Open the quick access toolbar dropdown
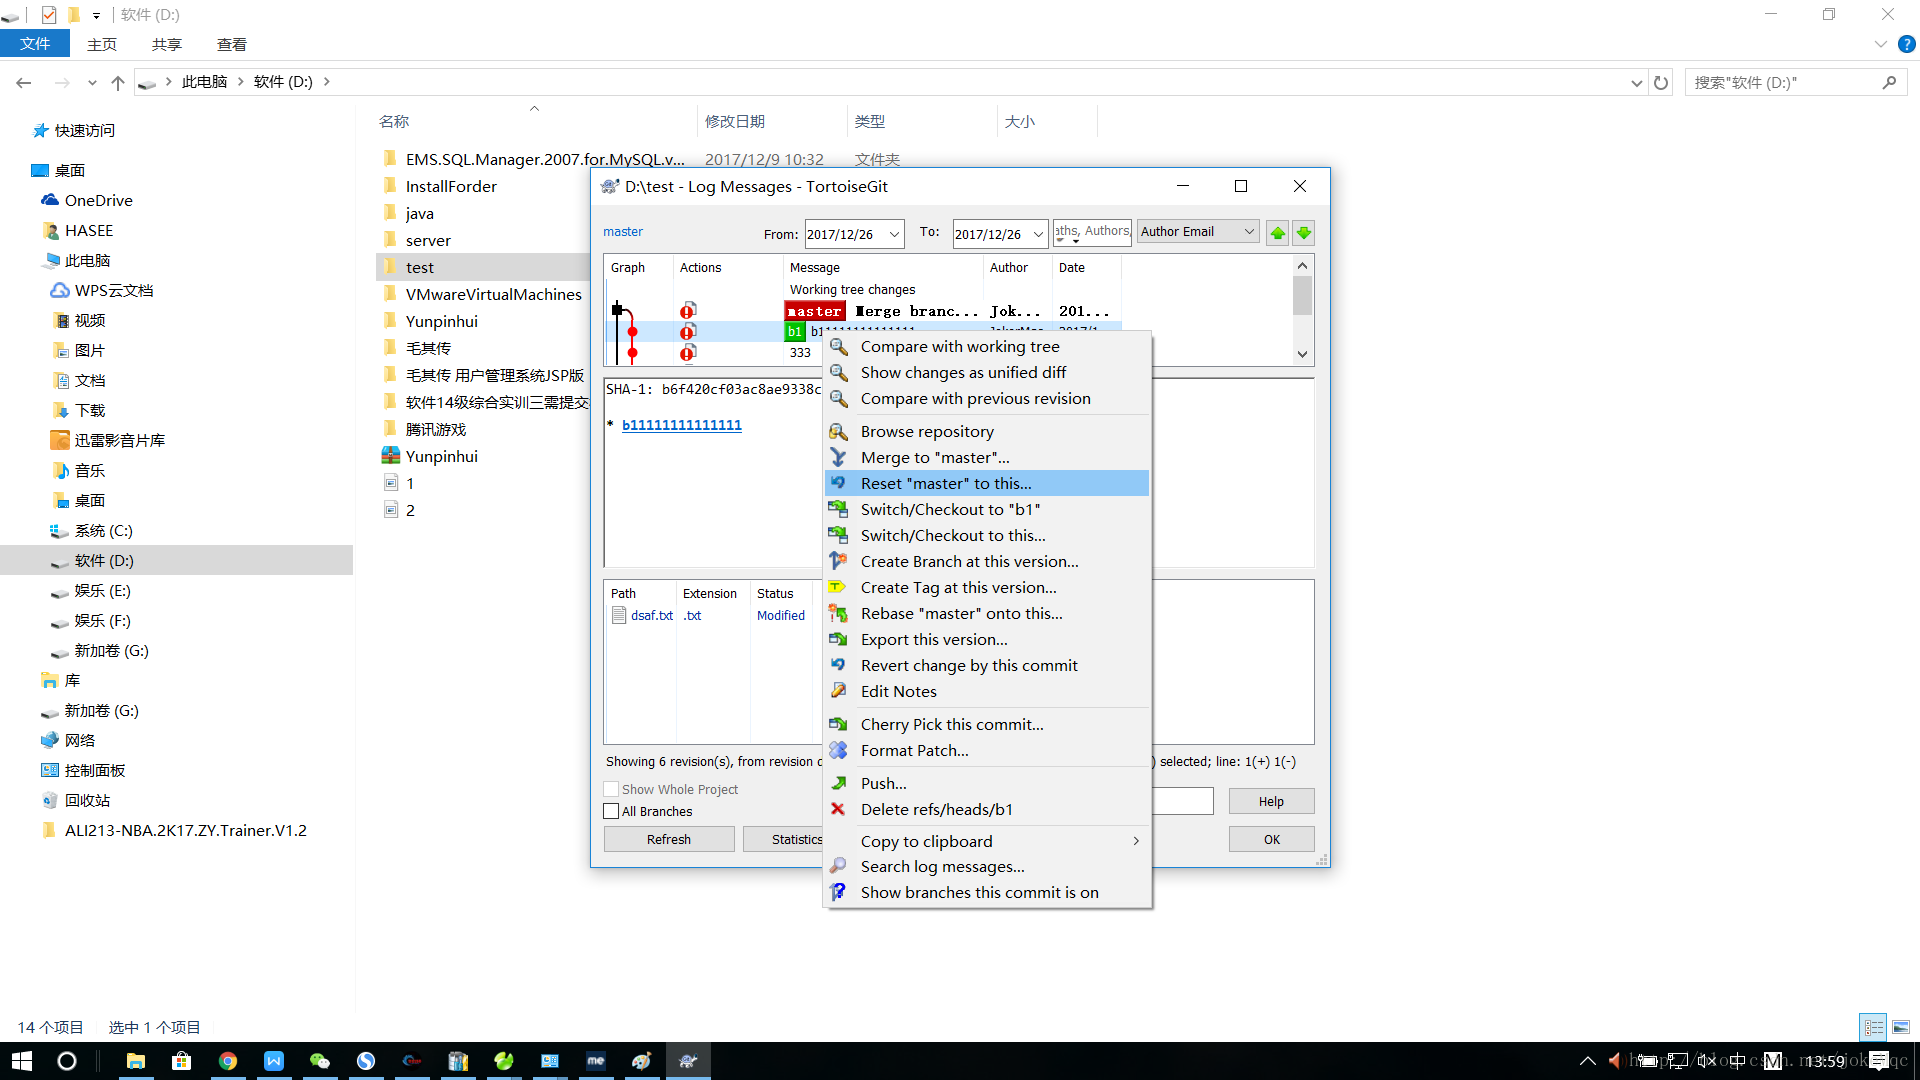The image size is (1920, 1080). (96, 15)
